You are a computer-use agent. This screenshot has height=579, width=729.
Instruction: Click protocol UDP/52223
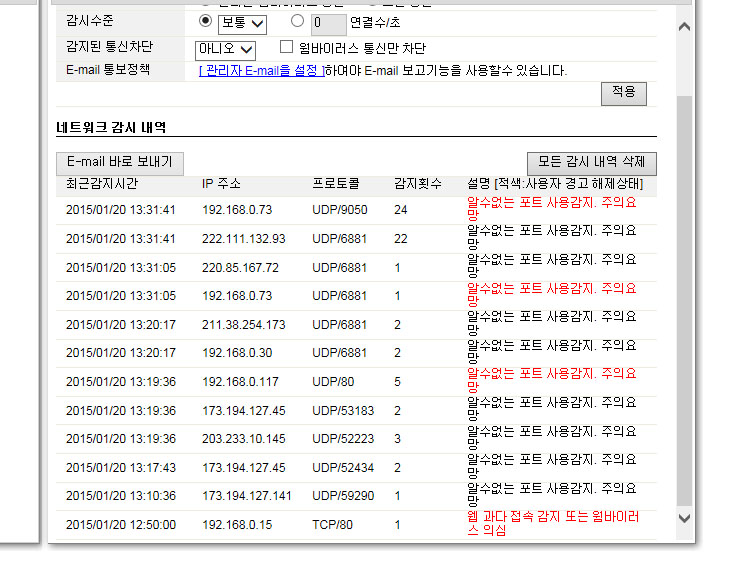(x=343, y=439)
